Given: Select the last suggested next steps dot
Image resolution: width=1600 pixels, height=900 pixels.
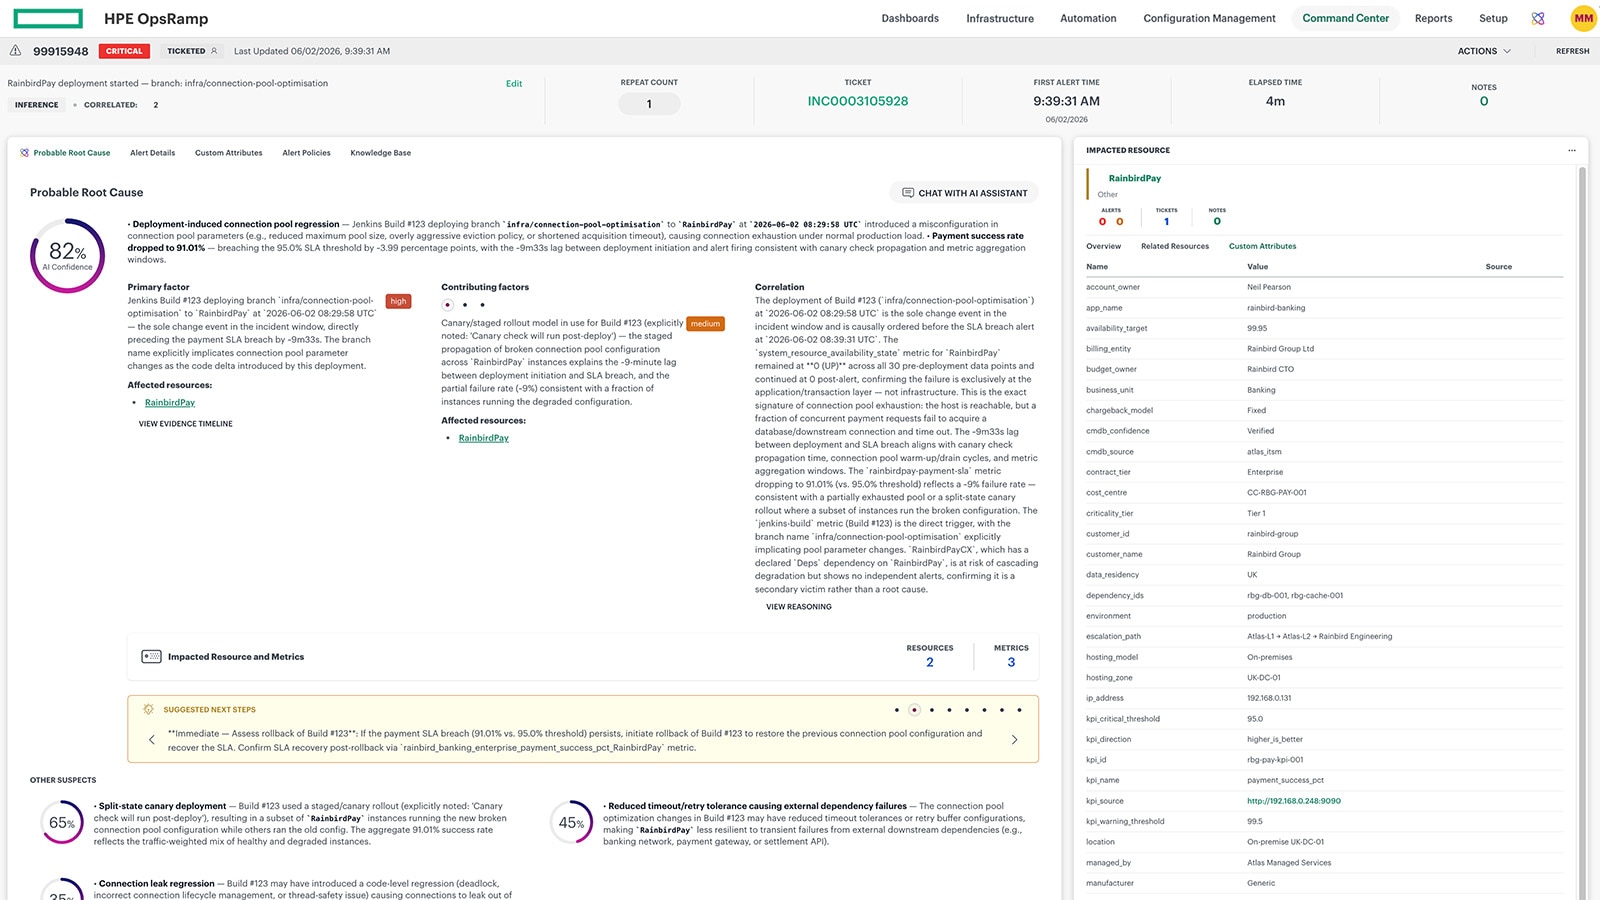Looking at the screenshot, I should tap(1019, 710).
